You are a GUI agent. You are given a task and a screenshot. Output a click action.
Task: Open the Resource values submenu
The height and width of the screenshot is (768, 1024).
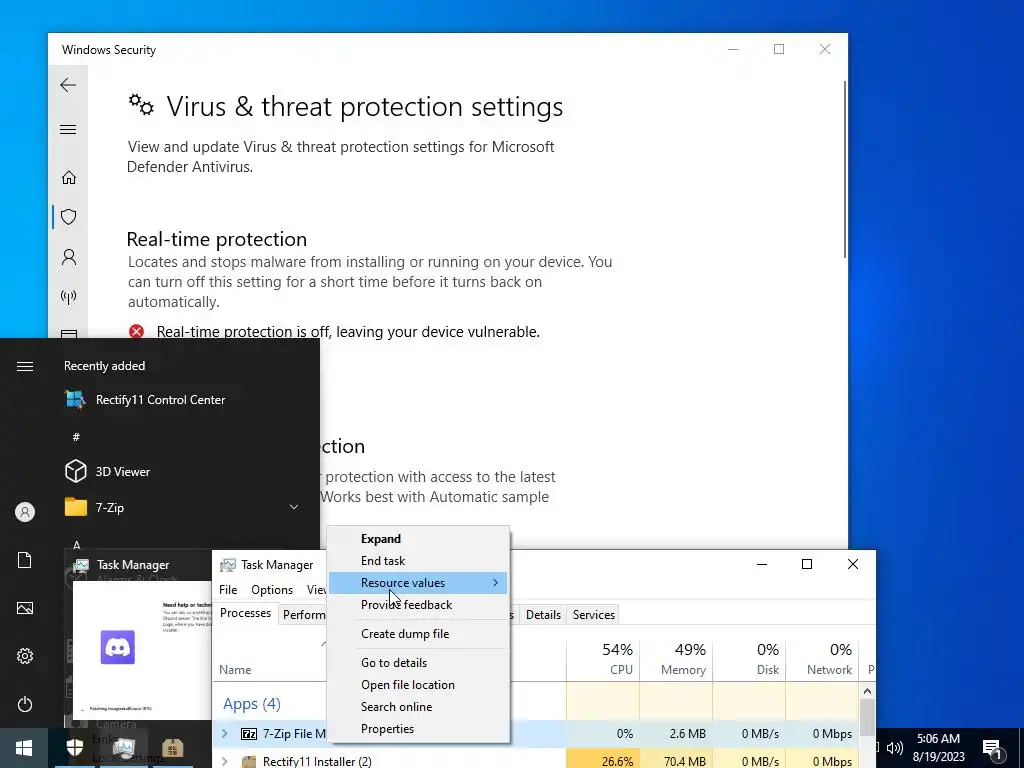click(418, 583)
